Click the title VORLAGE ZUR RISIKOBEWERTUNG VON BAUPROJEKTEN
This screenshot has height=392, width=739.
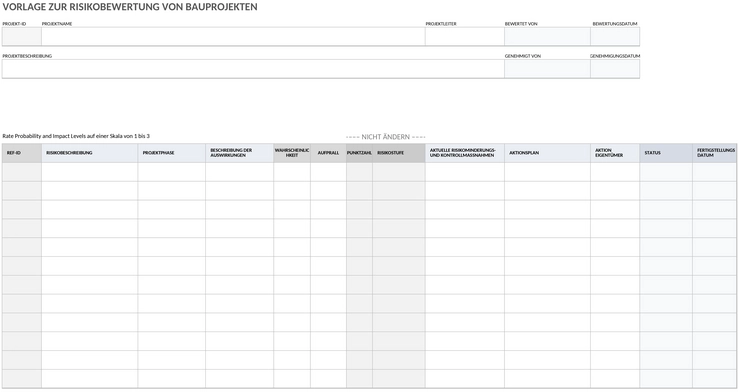pyautogui.click(x=130, y=7)
